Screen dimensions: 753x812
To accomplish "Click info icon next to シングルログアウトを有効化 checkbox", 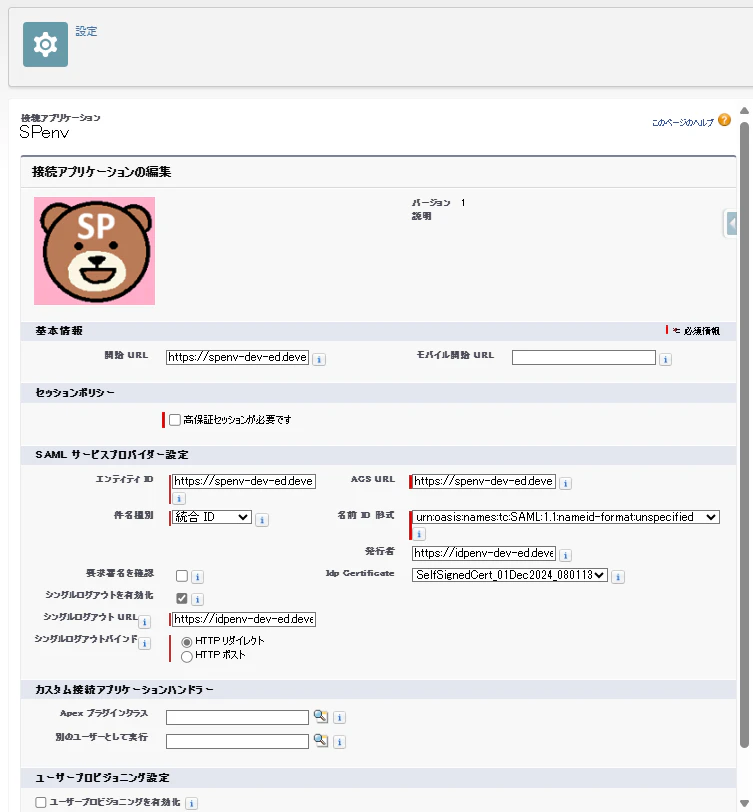I will click(197, 599).
